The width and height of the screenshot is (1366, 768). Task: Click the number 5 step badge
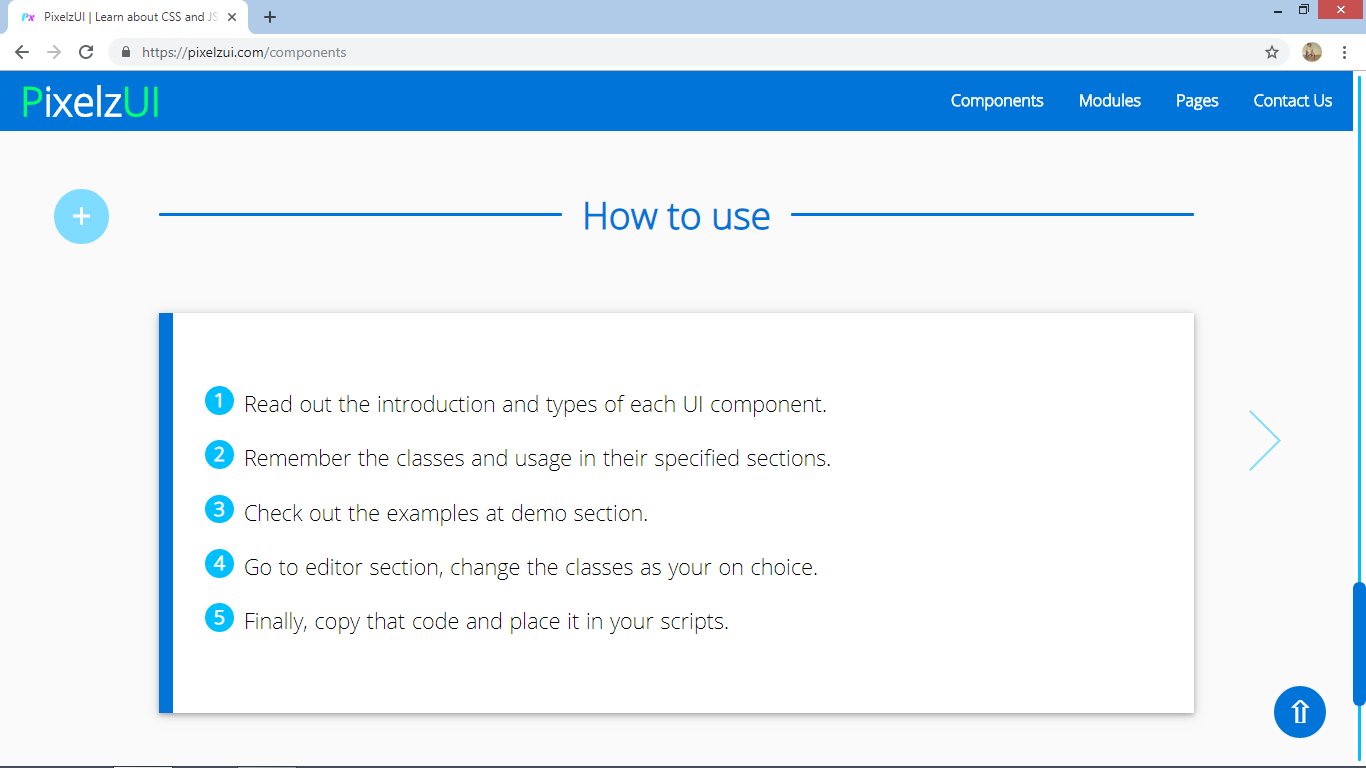219,617
